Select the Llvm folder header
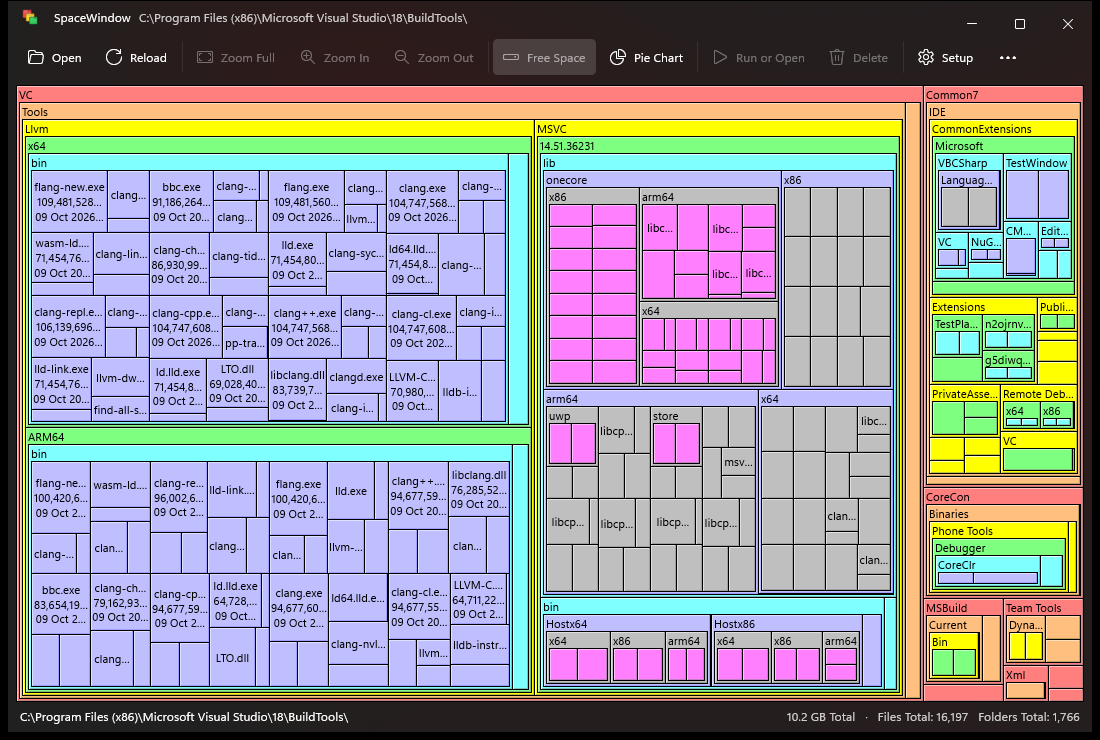This screenshot has width=1100, height=740. 277,129
